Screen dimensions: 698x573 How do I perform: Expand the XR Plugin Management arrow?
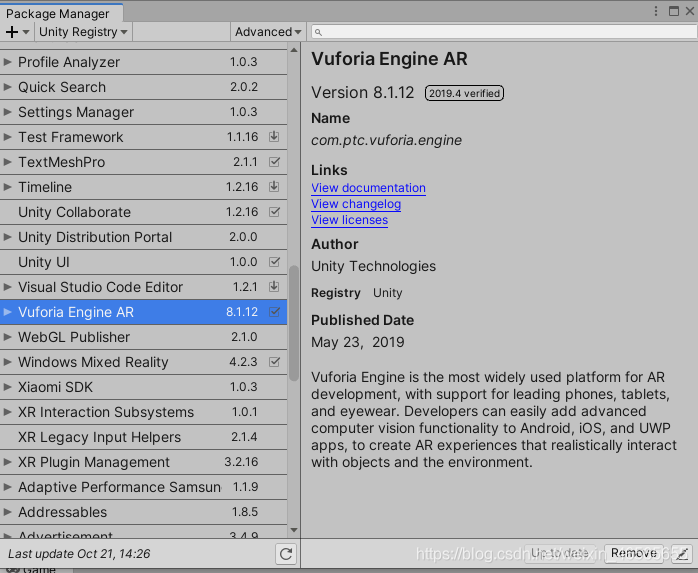(x=7, y=462)
